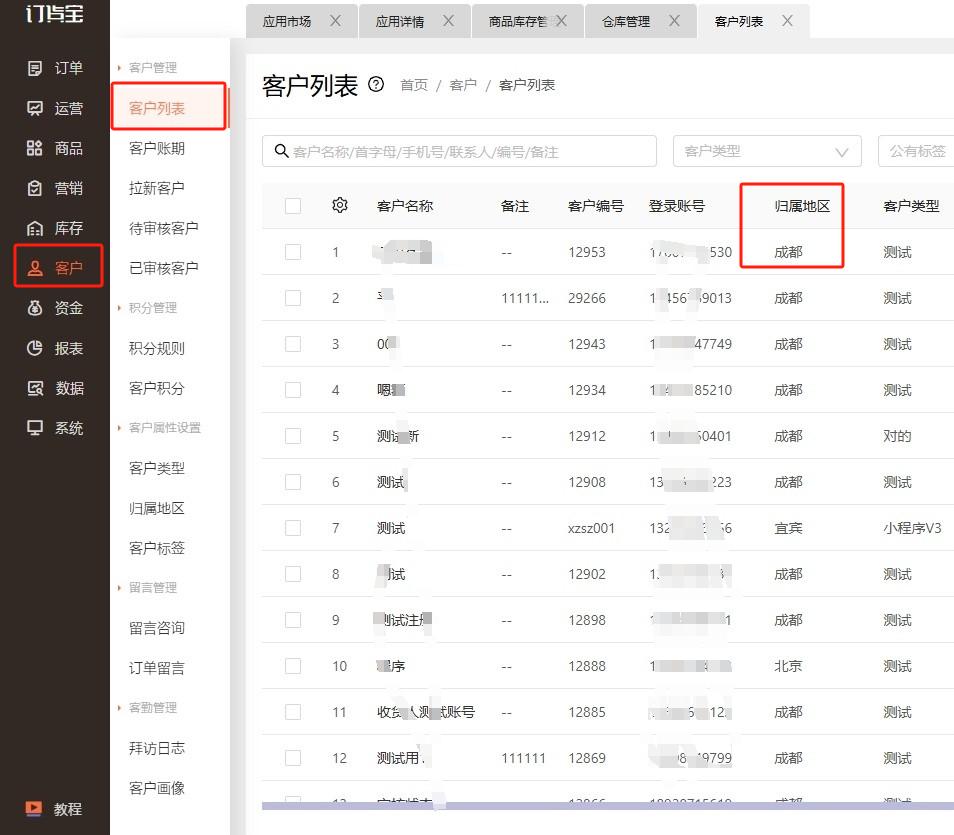Go to 客户 breadcrumb link
Viewport: 954px width, 835px height.
463,85
